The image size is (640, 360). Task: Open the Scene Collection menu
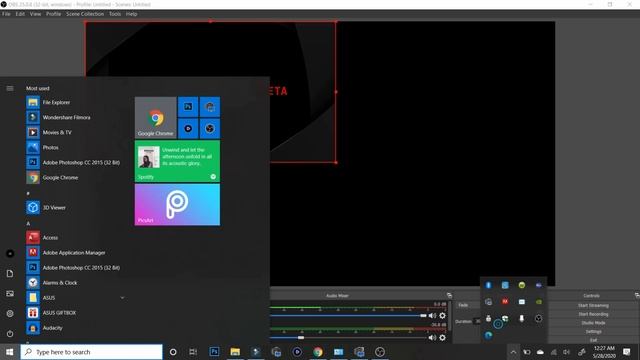point(85,14)
